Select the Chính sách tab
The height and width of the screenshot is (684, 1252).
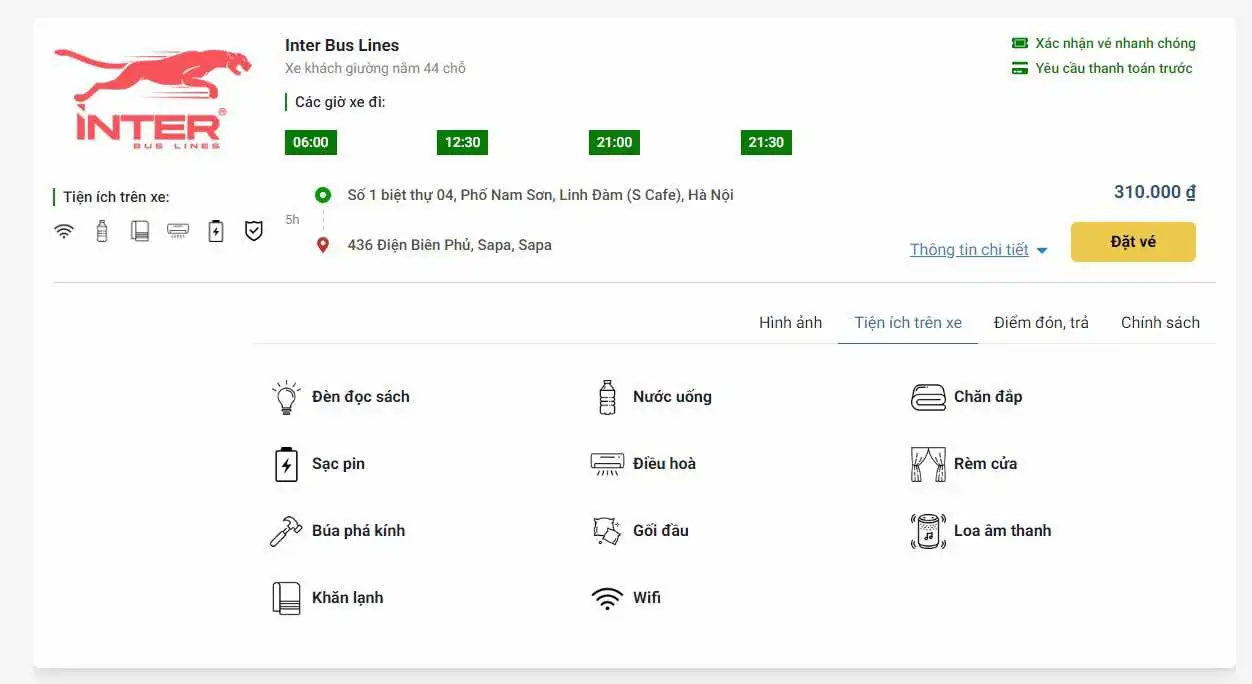coord(1160,322)
